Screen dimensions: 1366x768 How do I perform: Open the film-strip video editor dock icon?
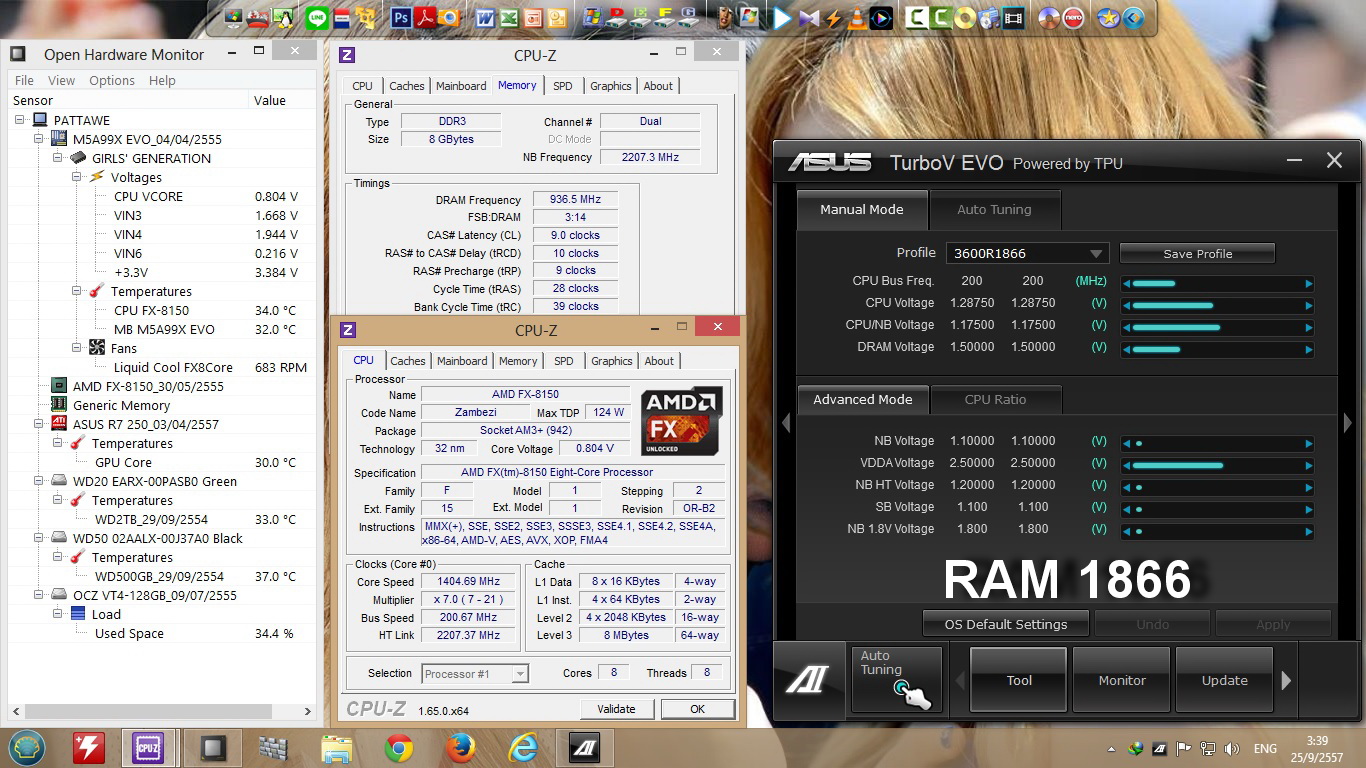click(x=1013, y=18)
